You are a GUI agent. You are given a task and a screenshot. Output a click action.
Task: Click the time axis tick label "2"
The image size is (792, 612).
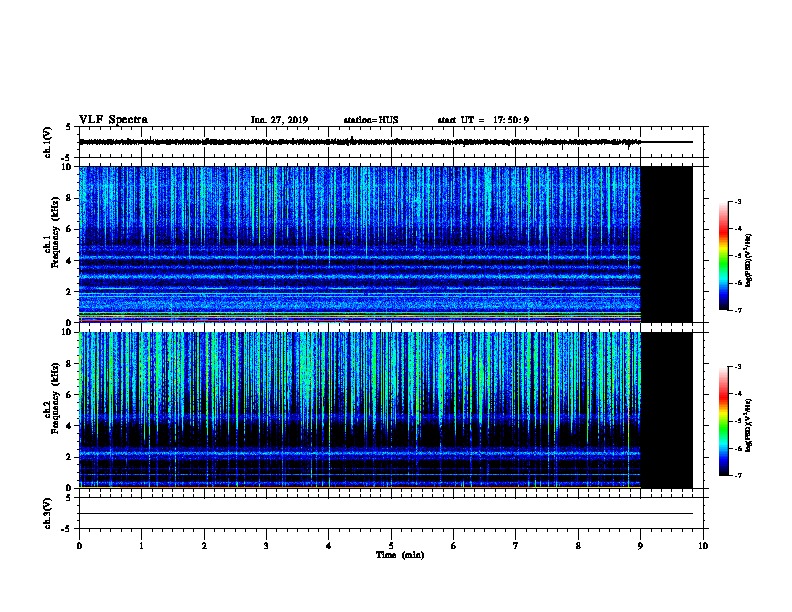pos(204,545)
